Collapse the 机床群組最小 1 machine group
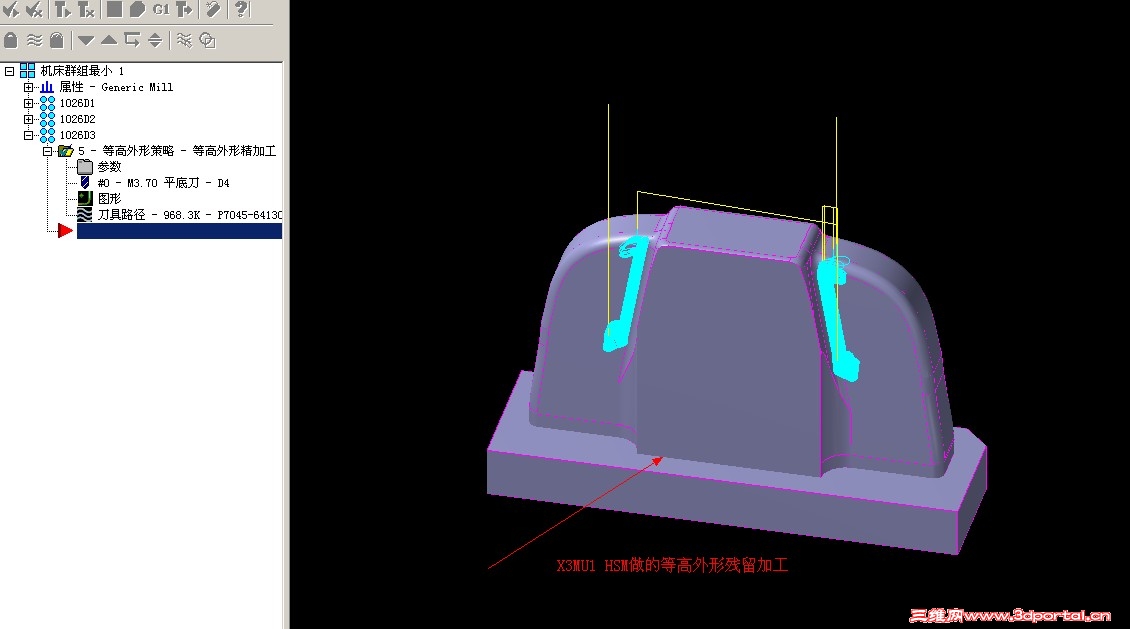Viewport: 1130px width, 629px height. [9, 71]
